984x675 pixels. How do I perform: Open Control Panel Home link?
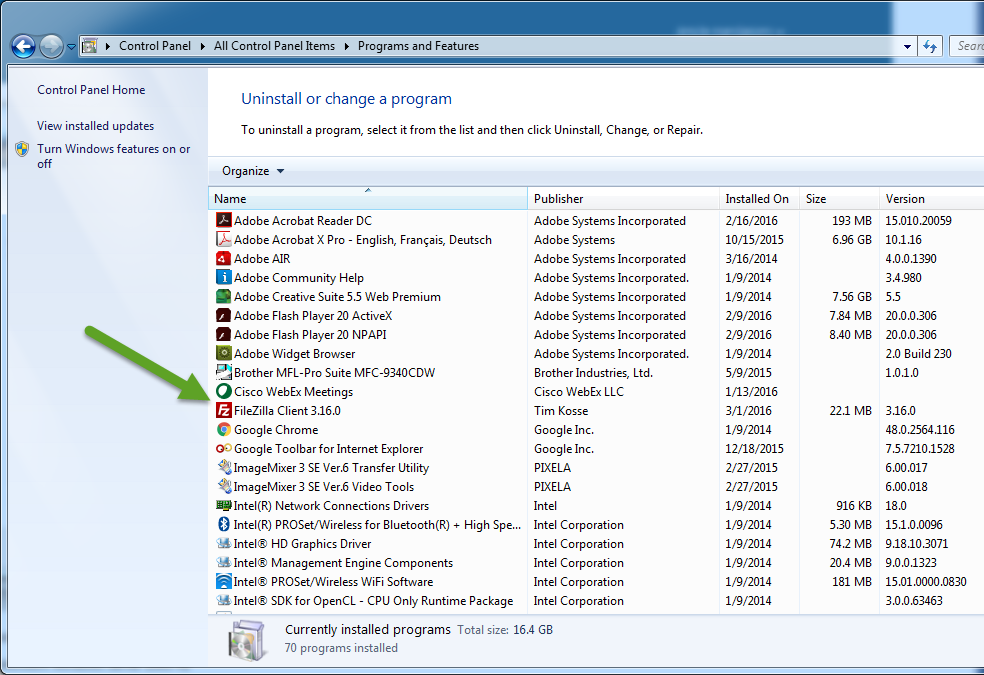click(x=91, y=90)
